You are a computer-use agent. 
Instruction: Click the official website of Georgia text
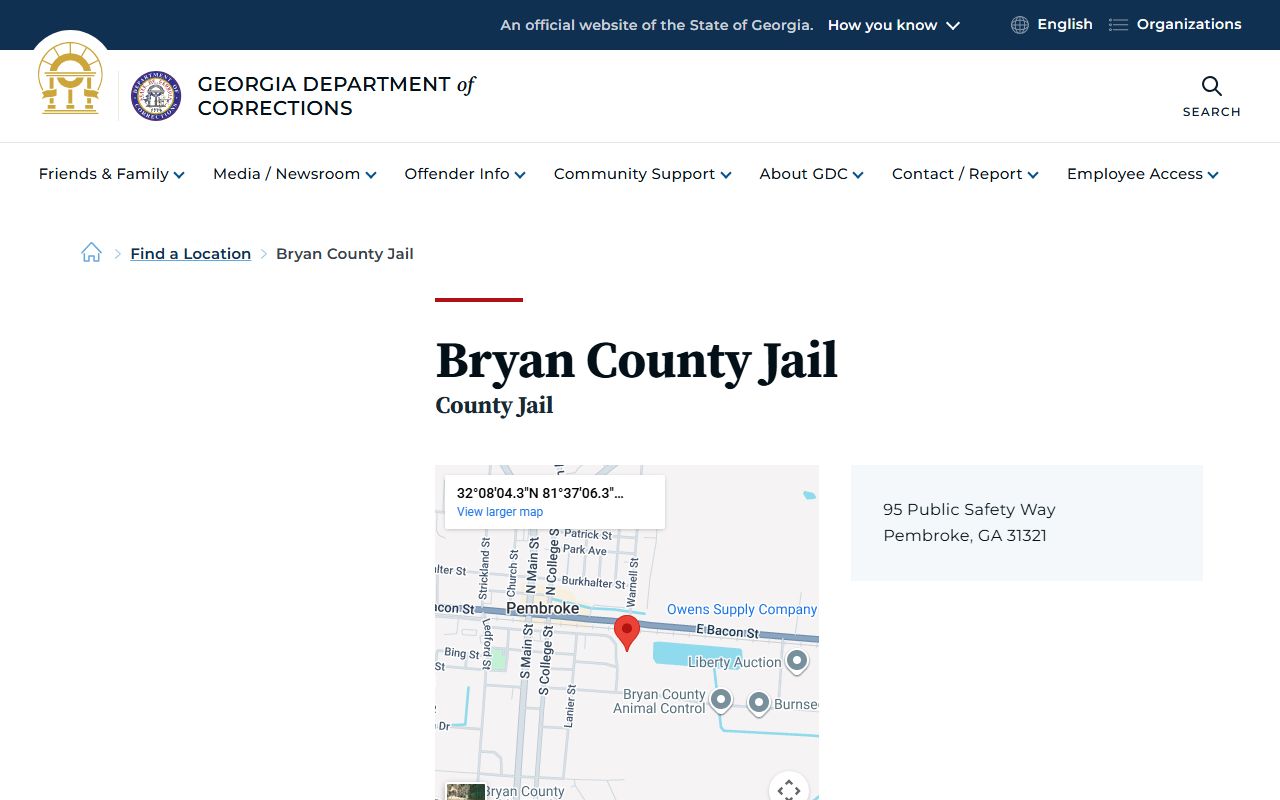pos(657,25)
